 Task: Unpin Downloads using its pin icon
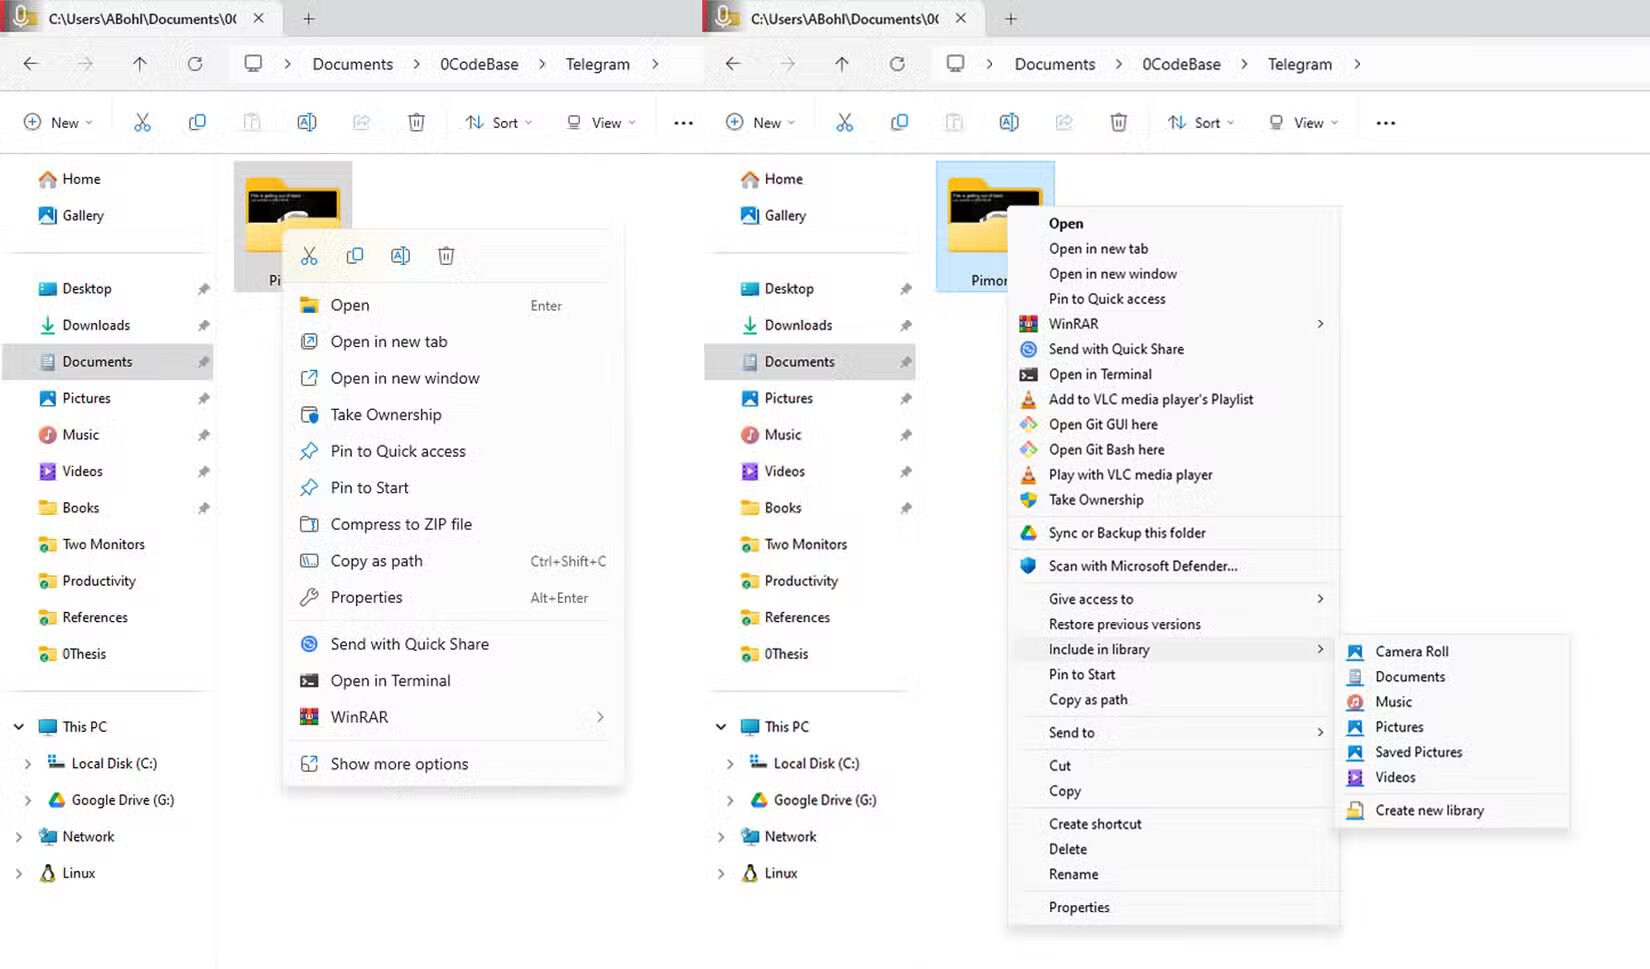coord(203,325)
